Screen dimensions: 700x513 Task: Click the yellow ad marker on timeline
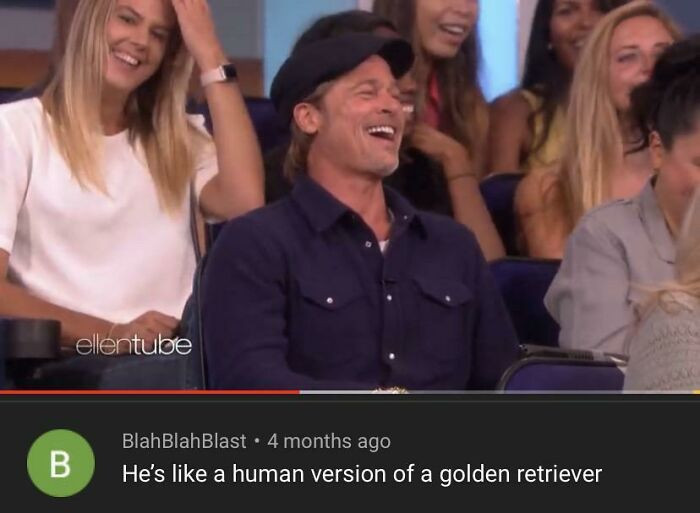tap(696, 392)
